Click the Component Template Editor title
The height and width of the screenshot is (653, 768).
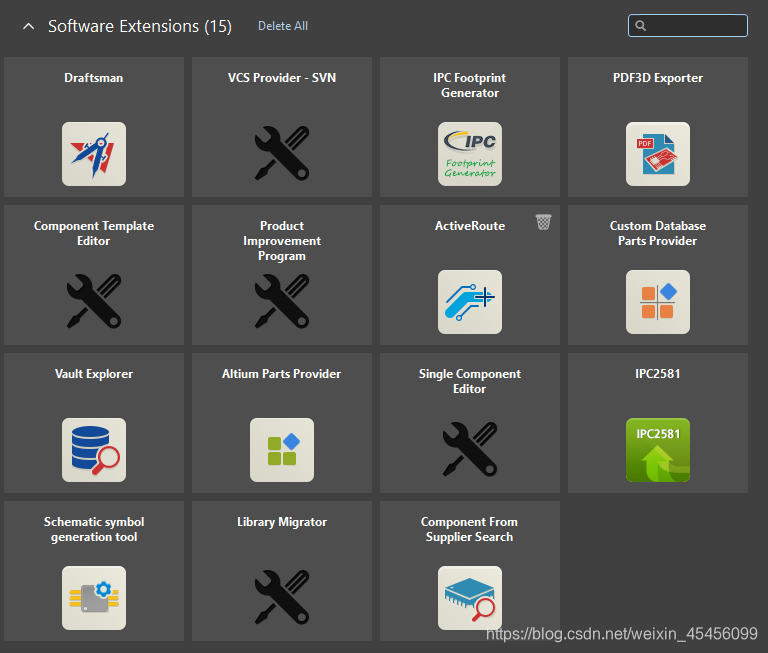click(x=94, y=233)
